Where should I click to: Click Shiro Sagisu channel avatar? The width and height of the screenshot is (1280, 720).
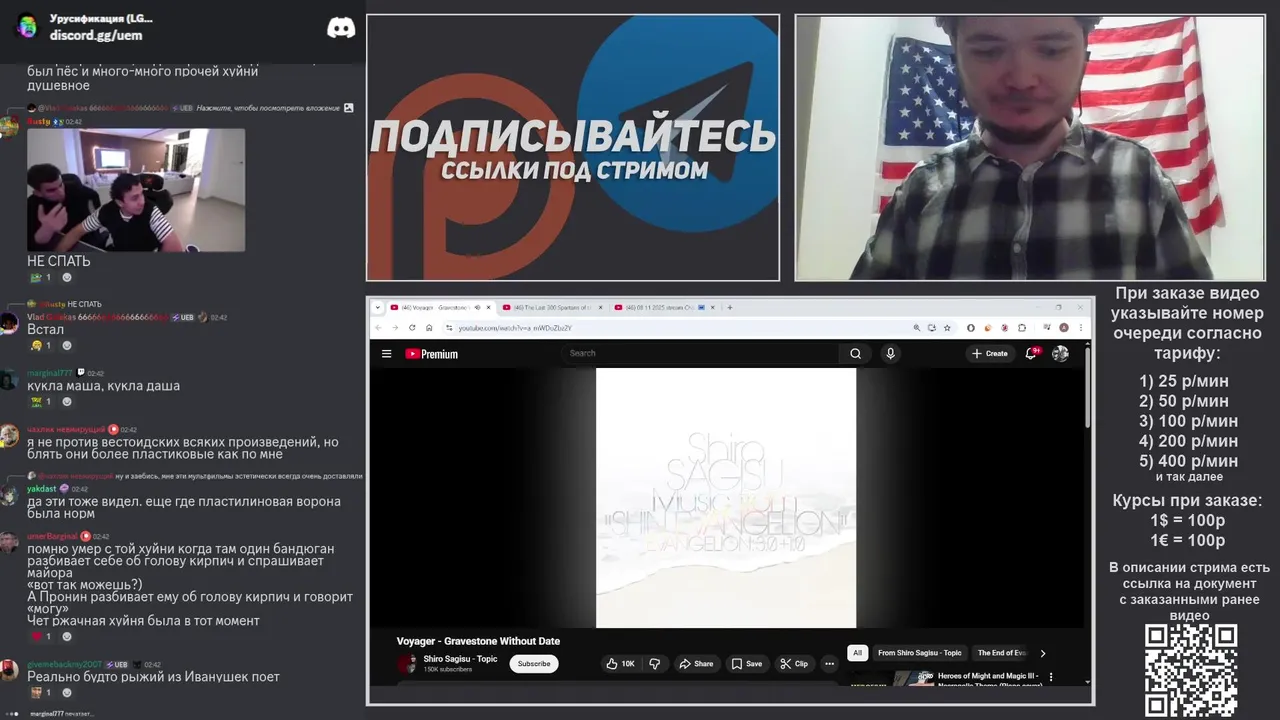tap(407, 663)
